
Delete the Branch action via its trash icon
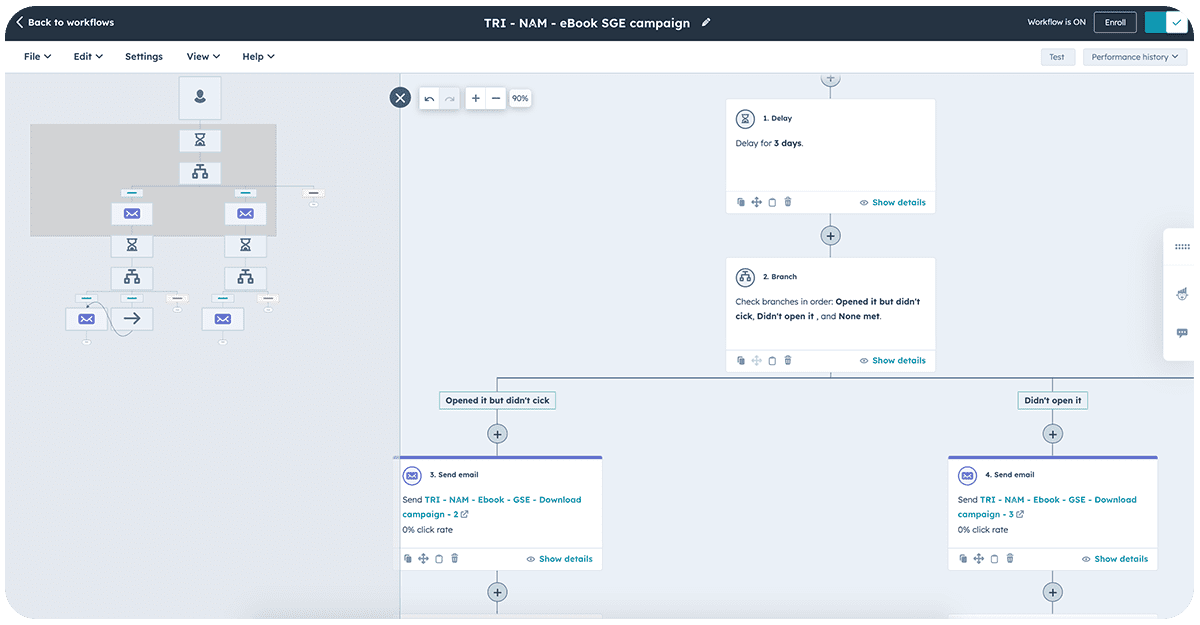click(x=787, y=360)
